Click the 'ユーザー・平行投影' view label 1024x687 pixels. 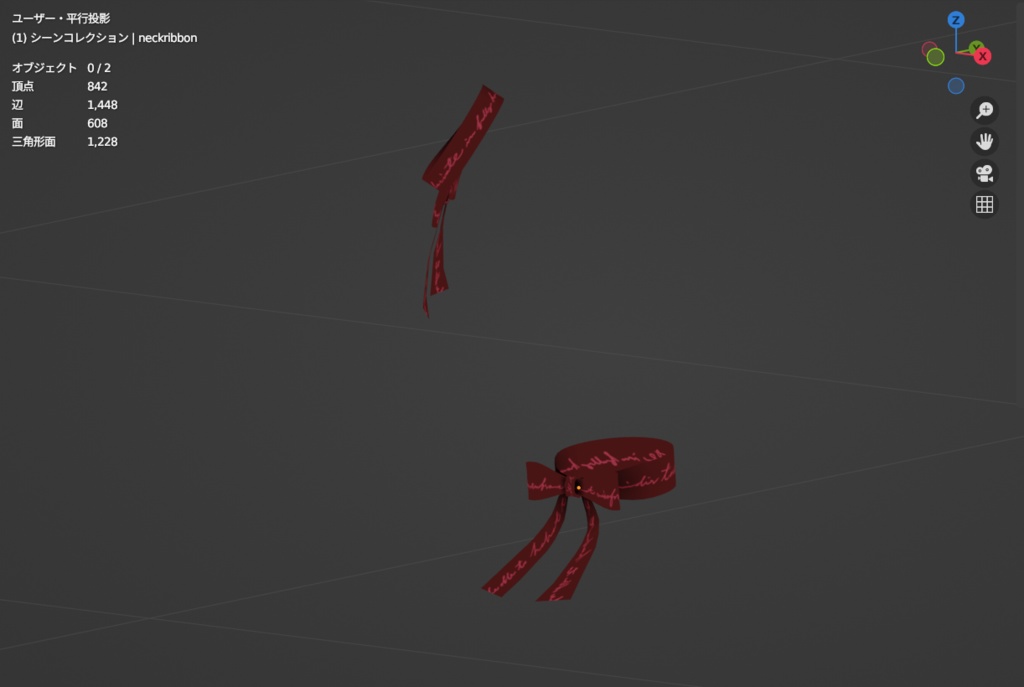pos(61,18)
